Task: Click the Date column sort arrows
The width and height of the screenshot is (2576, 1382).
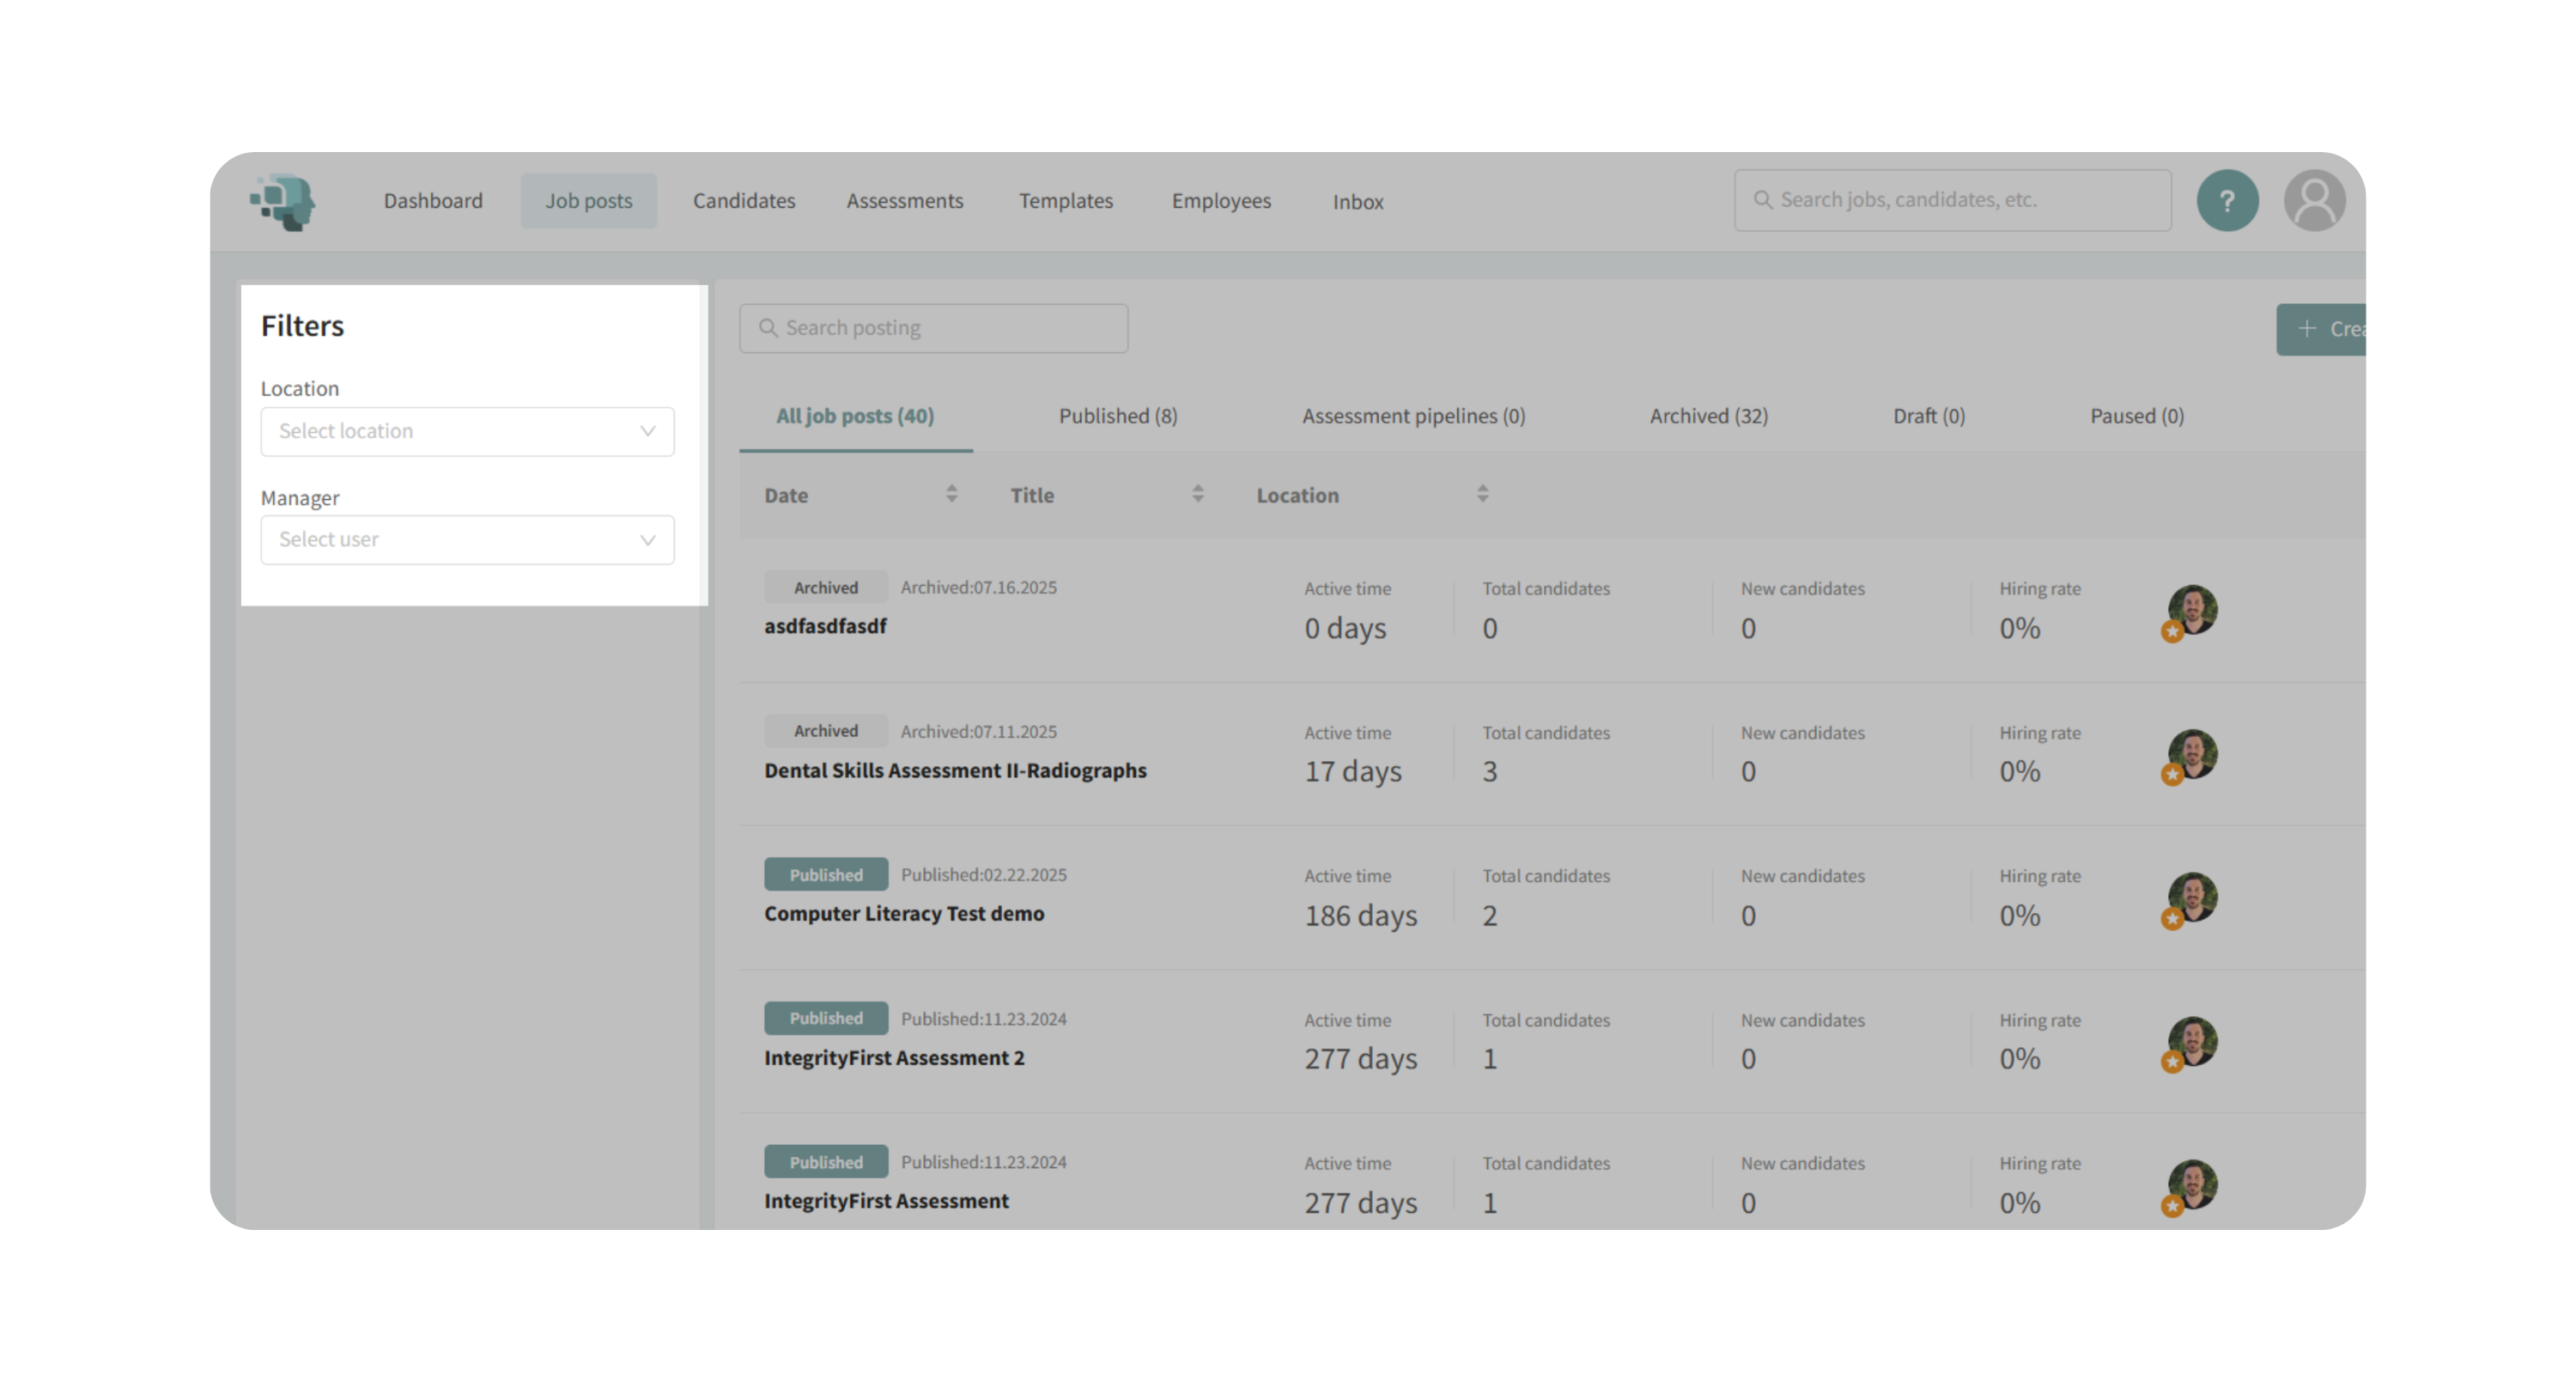Action: pyautogui.click(x=951, y=494)
